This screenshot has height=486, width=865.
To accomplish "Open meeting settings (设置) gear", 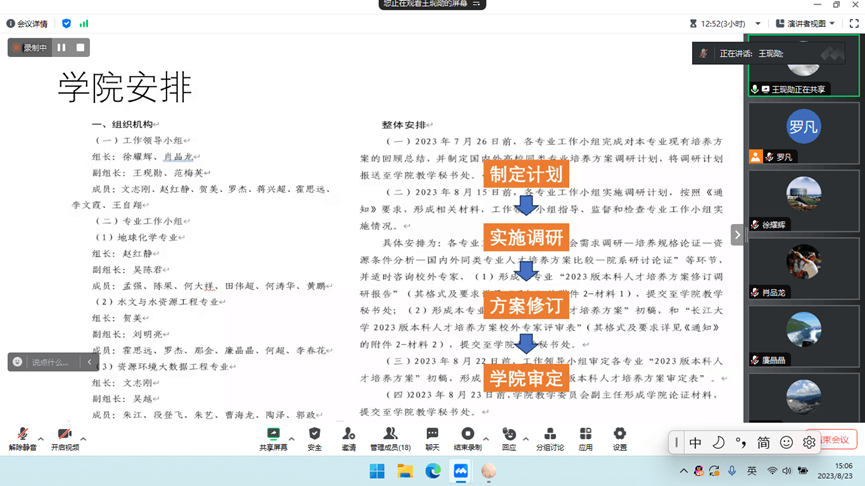I will tap(619, 435).
